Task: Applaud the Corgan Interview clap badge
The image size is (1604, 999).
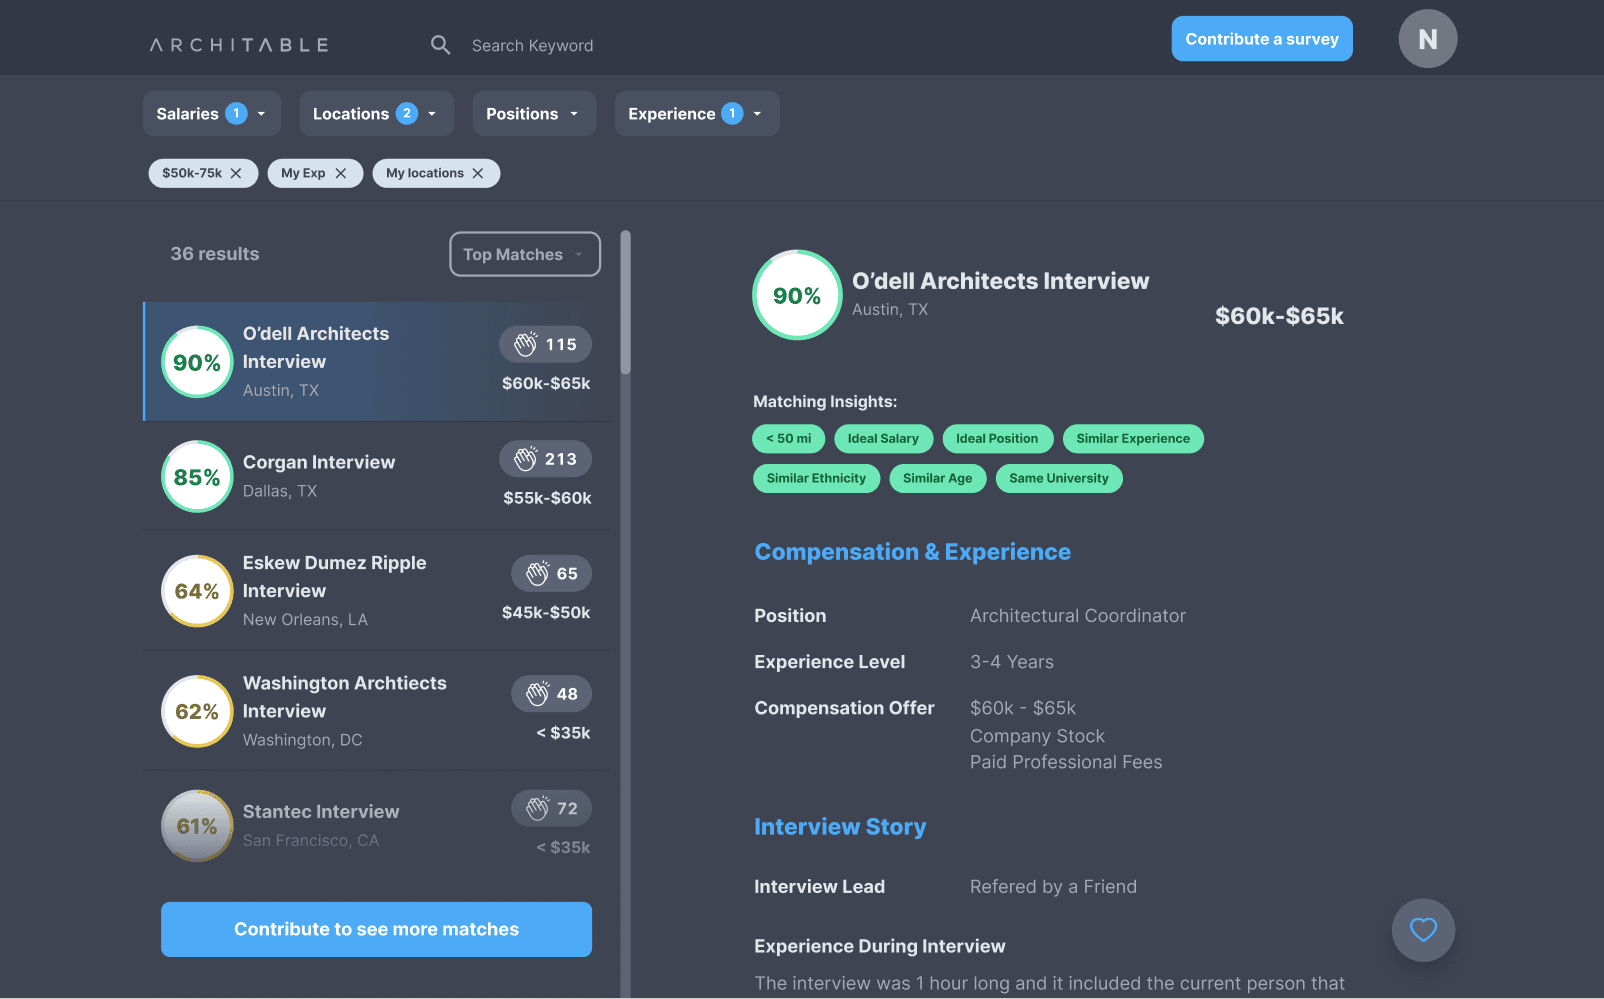Action: point(546,459)
